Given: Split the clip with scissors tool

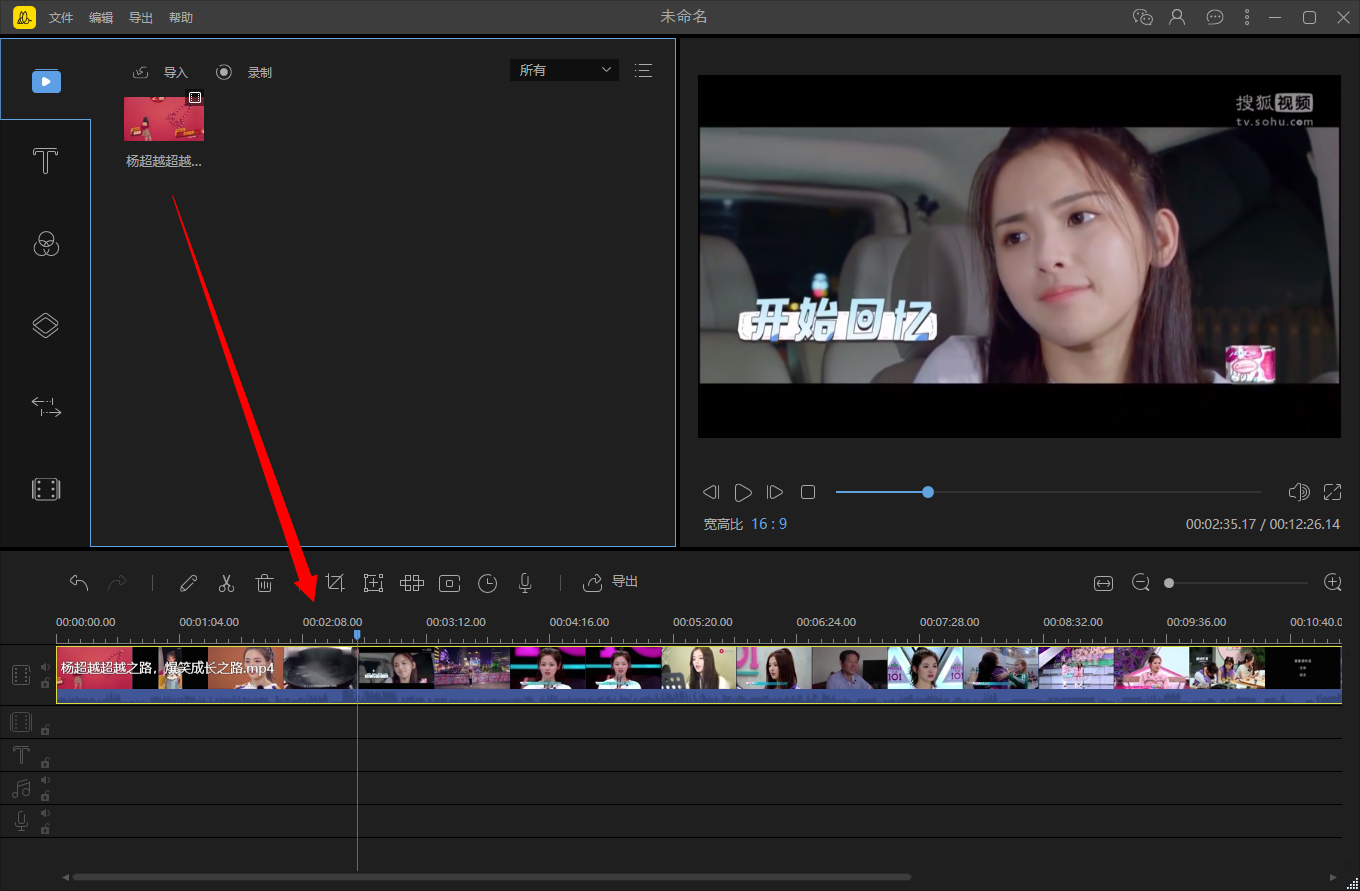Looking at the screenshot, I should (227, 583).
